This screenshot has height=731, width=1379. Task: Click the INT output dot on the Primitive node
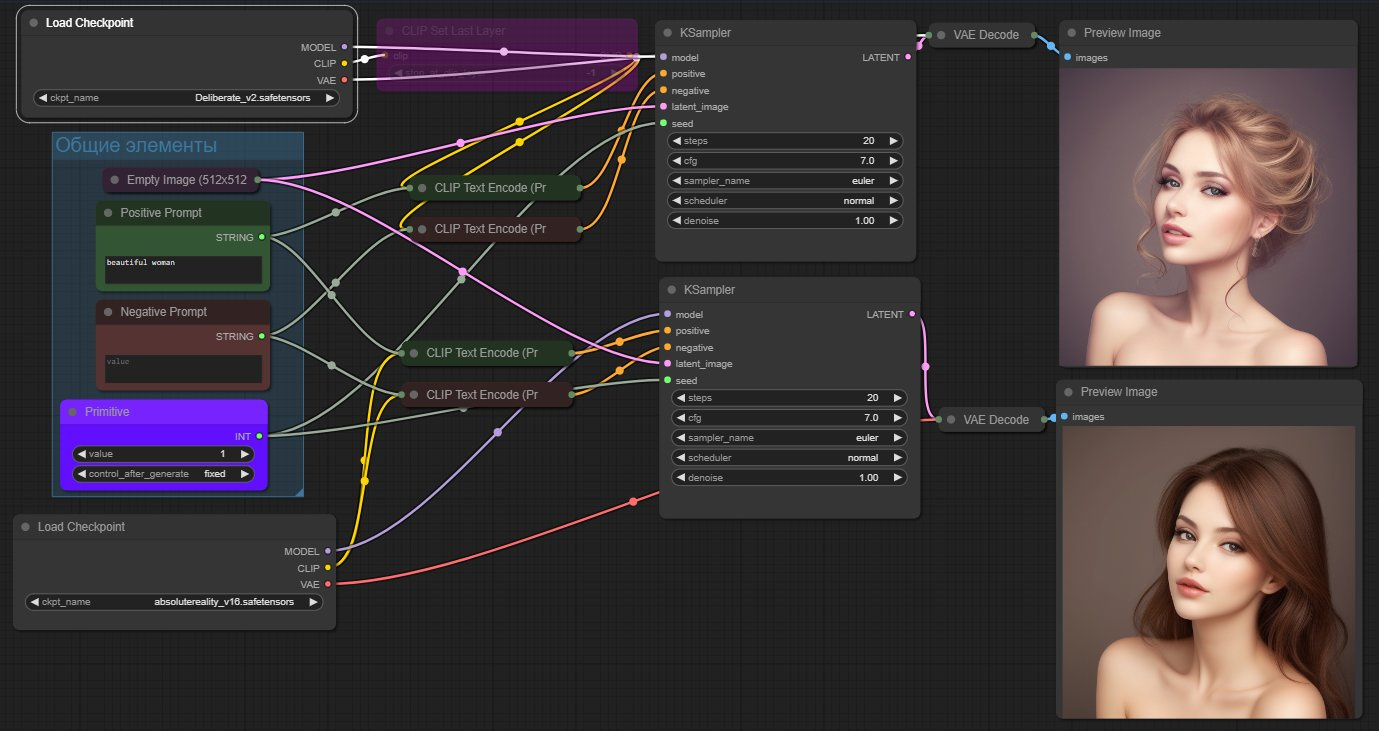pyautogui.click(x=258, y=436)
